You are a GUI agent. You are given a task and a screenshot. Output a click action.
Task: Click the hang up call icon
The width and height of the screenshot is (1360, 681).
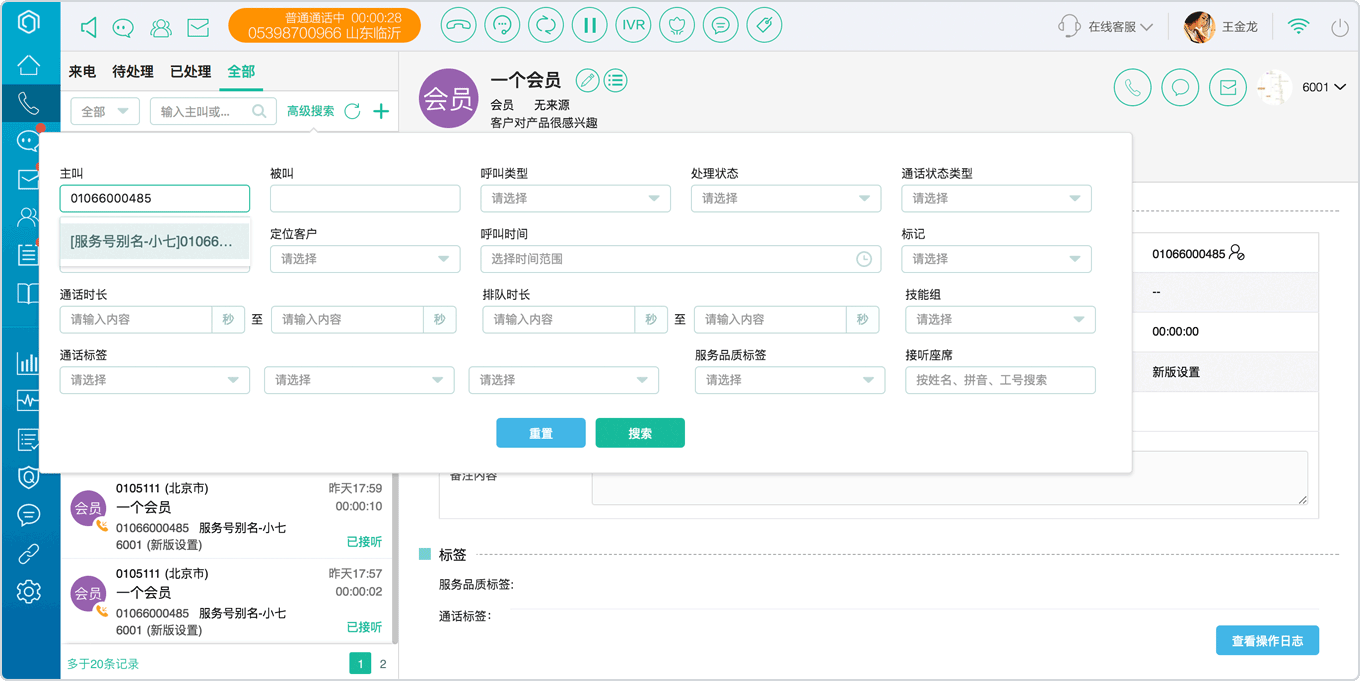click(459, 26)
